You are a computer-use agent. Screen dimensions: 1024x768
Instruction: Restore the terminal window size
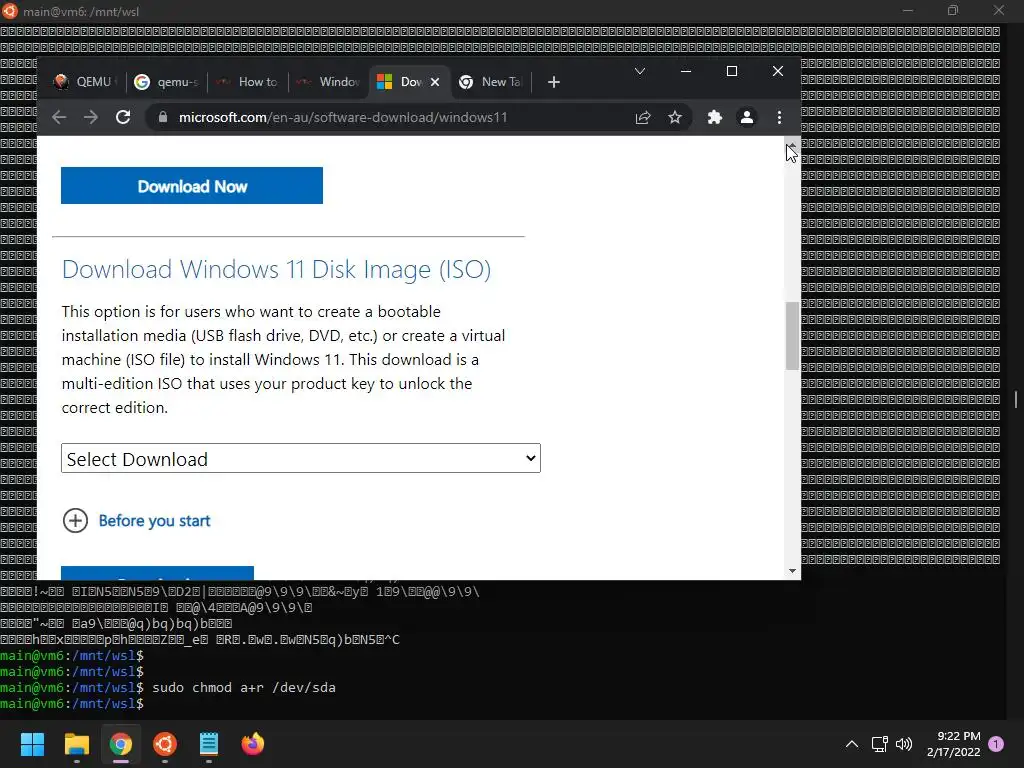click(x=953, y=10)
